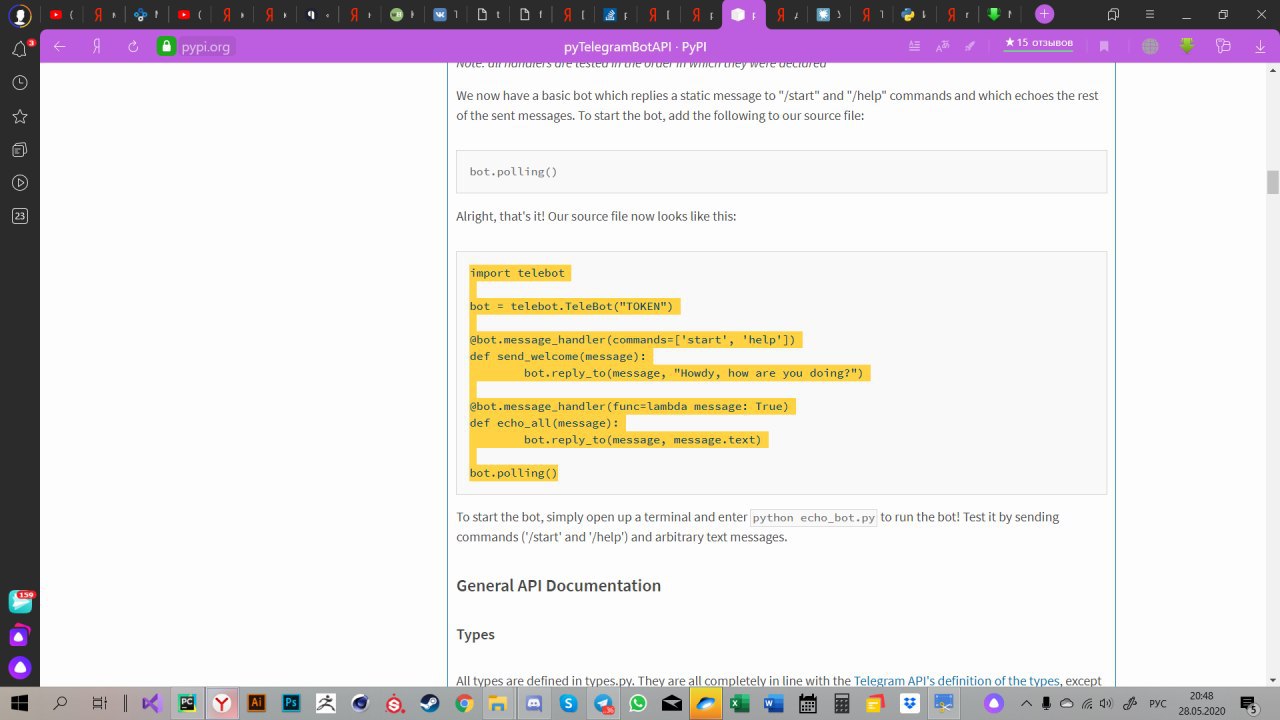Viewport: 1280px width, 720px height.
Task: Open the user profile avatar icon
Action: [x=20, y=15]
